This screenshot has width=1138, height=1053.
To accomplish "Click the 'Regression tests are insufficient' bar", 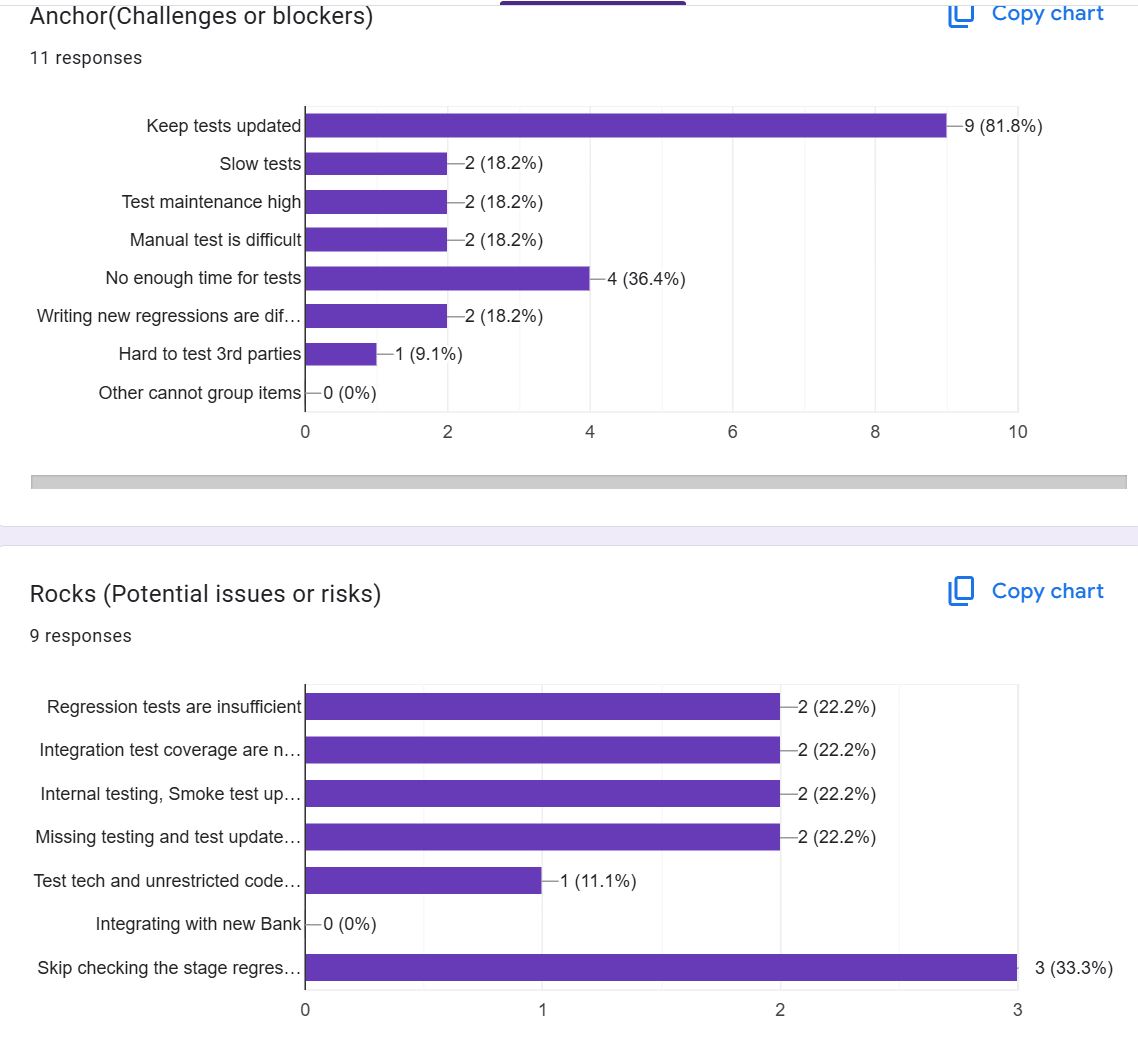I will click(x=542, y=707).
